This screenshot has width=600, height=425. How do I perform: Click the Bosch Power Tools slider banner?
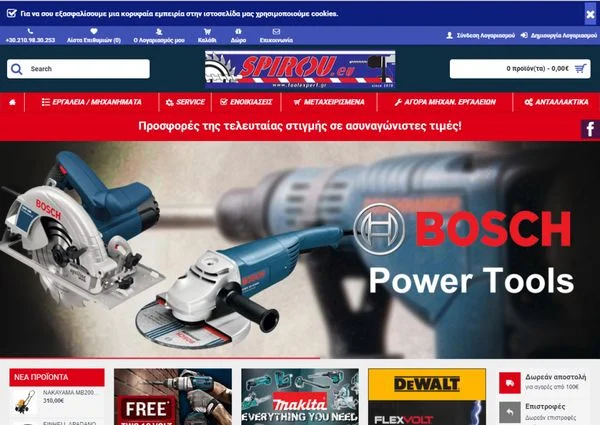click(300, 250)
